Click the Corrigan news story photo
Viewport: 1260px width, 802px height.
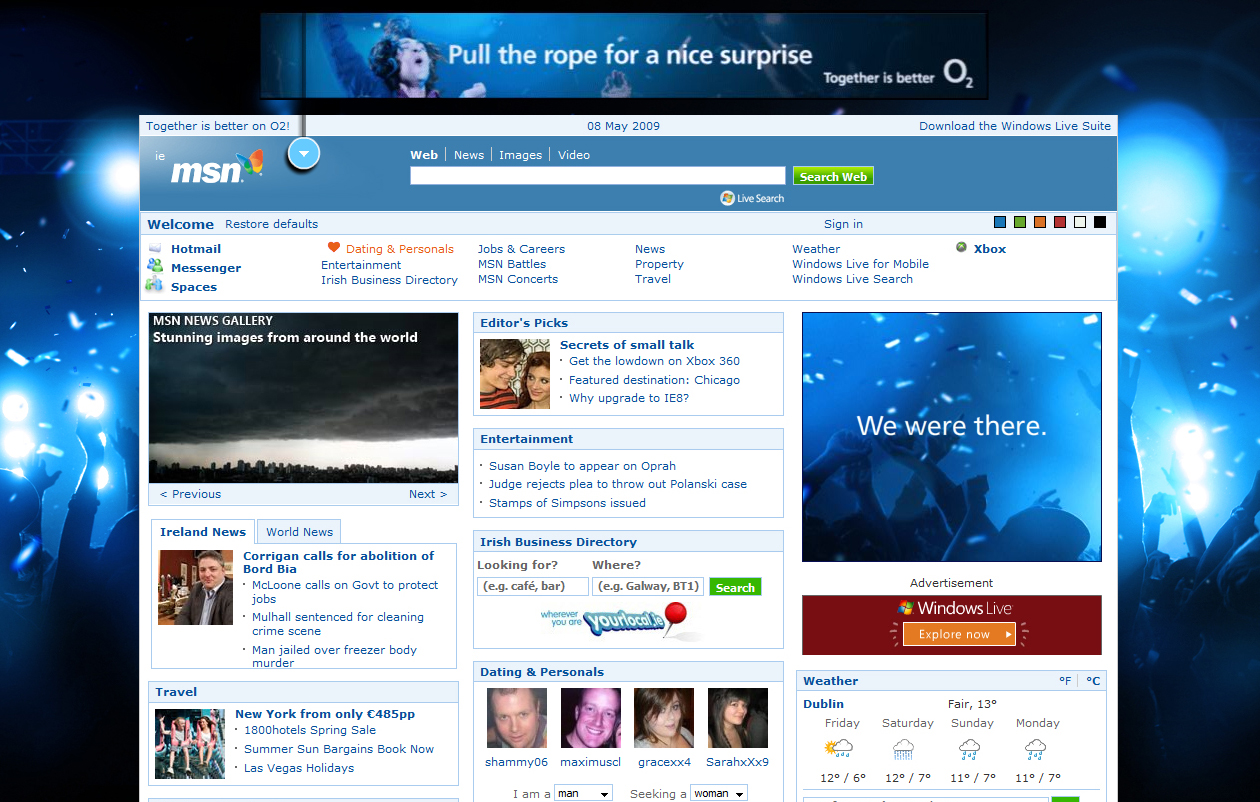click(195, 587)
